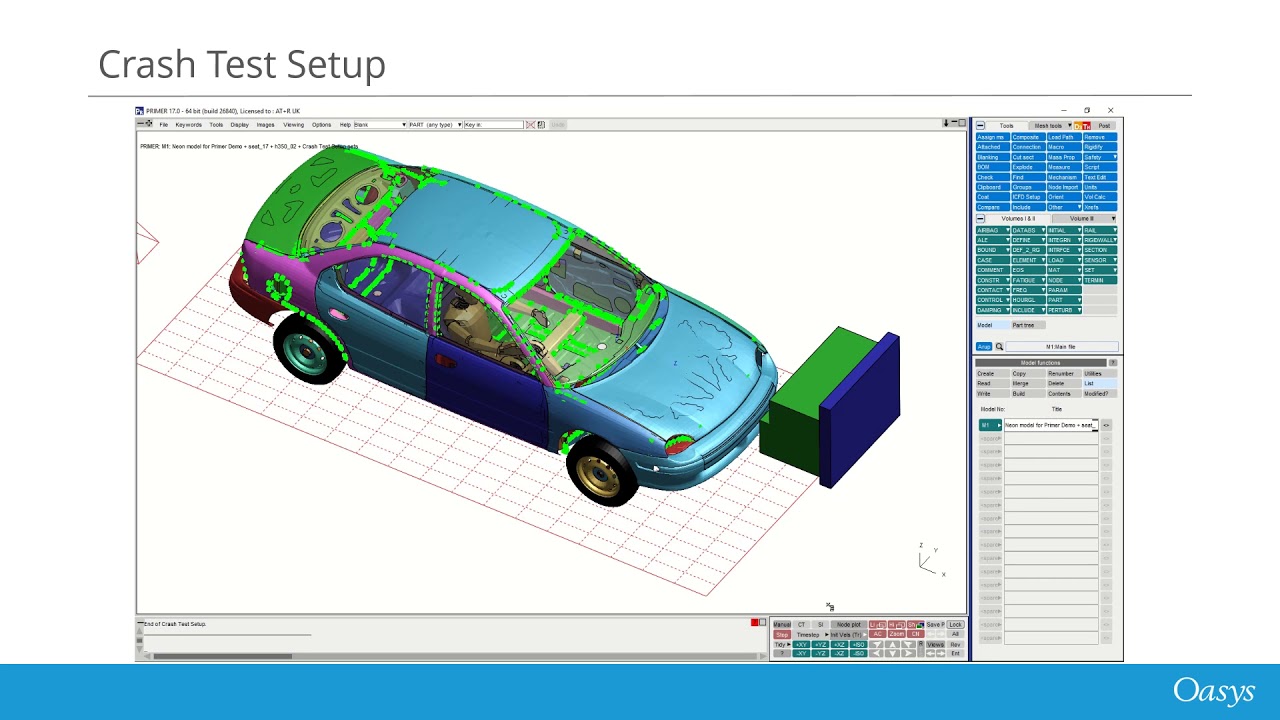The image size is (1280, 720).
Task: Toggle the Manual redraw mode button
Action: (x=782, y=625)
